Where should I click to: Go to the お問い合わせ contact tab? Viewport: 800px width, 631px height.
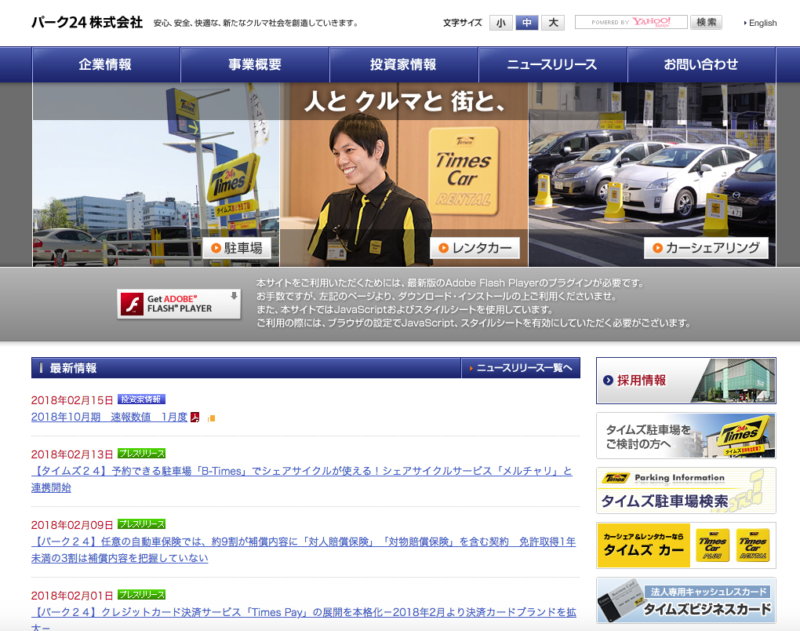coord(701,65)
